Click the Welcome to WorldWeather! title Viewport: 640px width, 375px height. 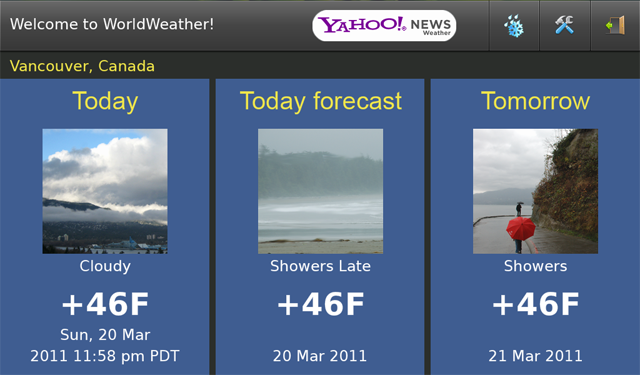point(112,24)
